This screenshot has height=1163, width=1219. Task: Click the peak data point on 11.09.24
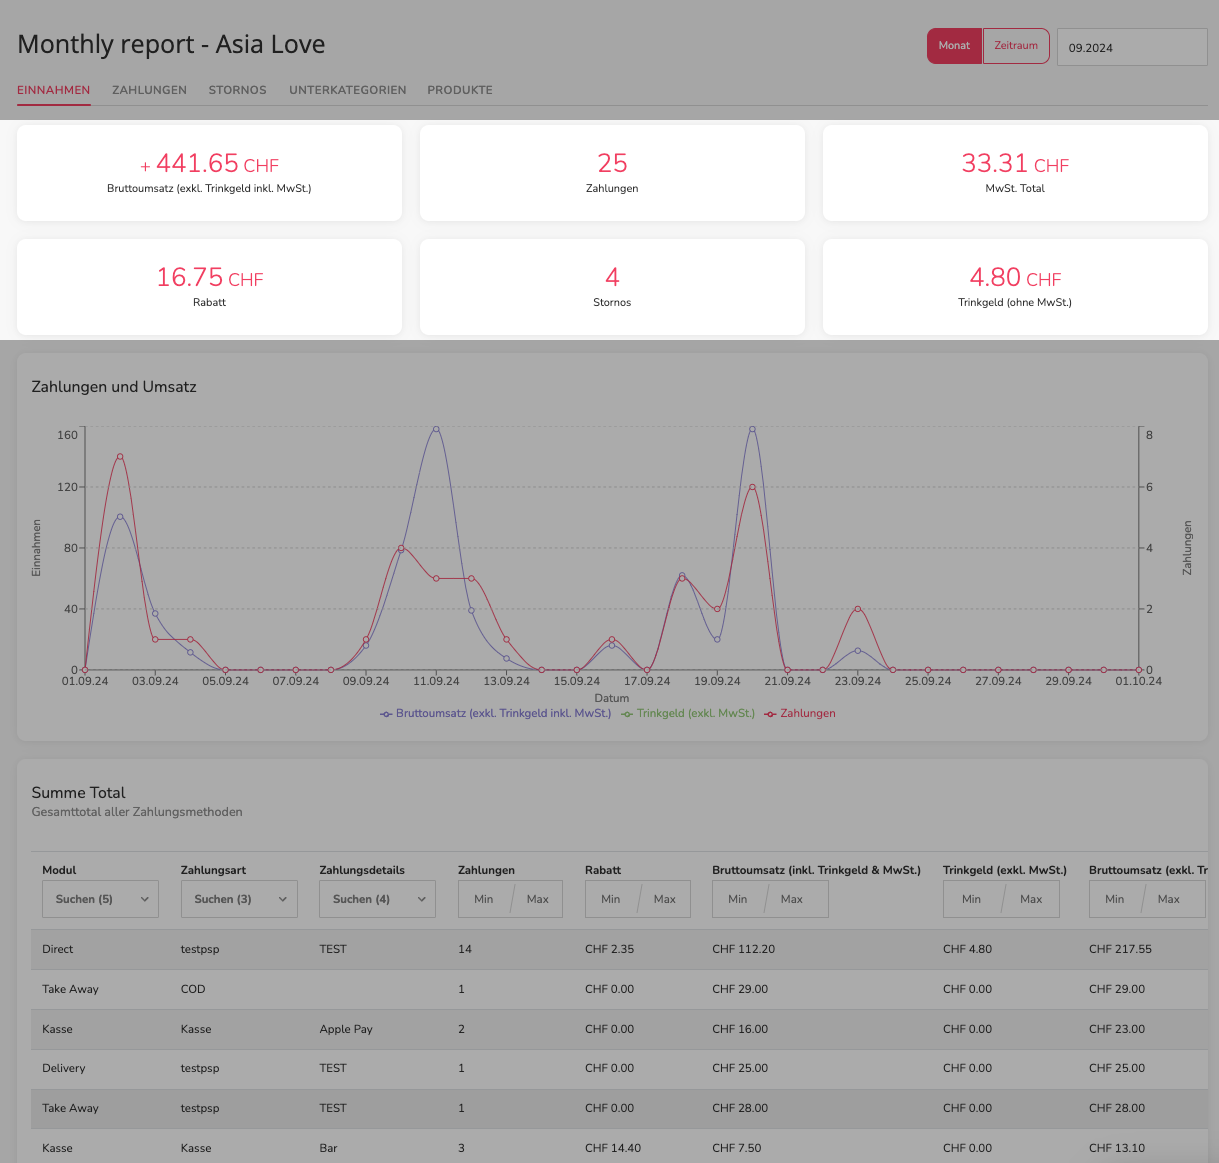click(436, 429)
